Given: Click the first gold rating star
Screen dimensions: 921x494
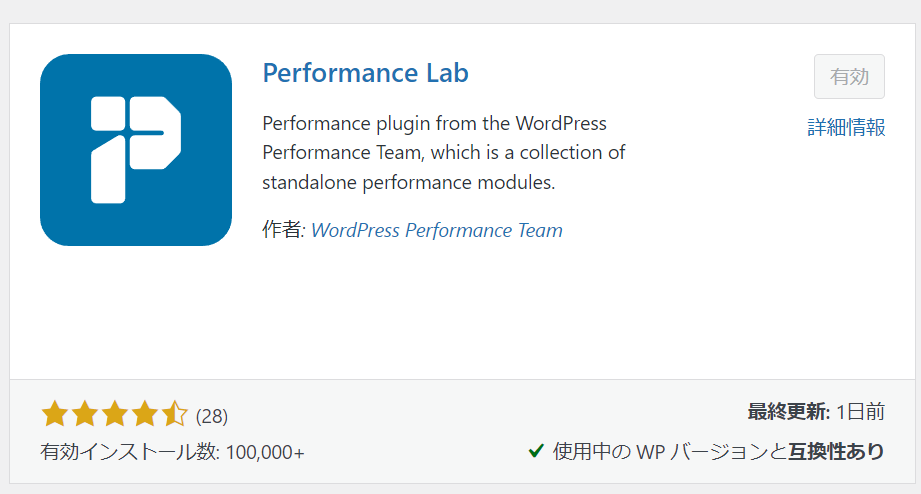Looking at the screenshot, I should [x=55, y=414].
